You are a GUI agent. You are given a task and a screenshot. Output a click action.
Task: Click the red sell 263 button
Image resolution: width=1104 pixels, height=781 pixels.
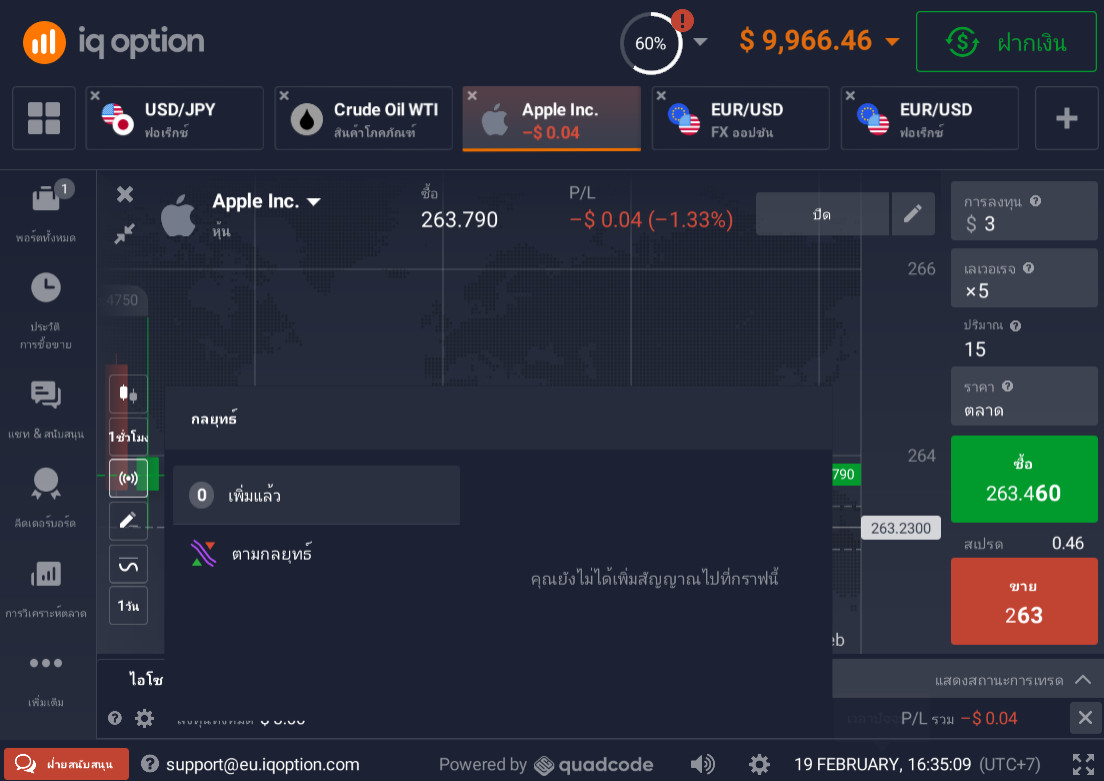click(x=1024, y=601)
